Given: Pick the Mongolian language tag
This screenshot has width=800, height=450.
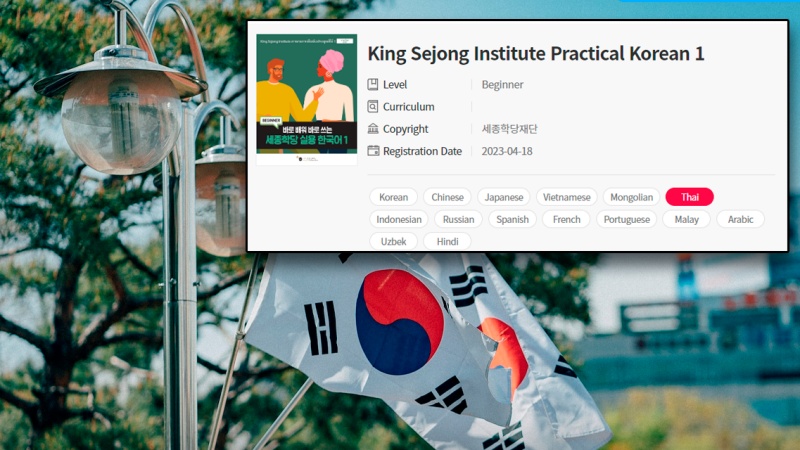Looking at the screenshot, I should (631, 197).
